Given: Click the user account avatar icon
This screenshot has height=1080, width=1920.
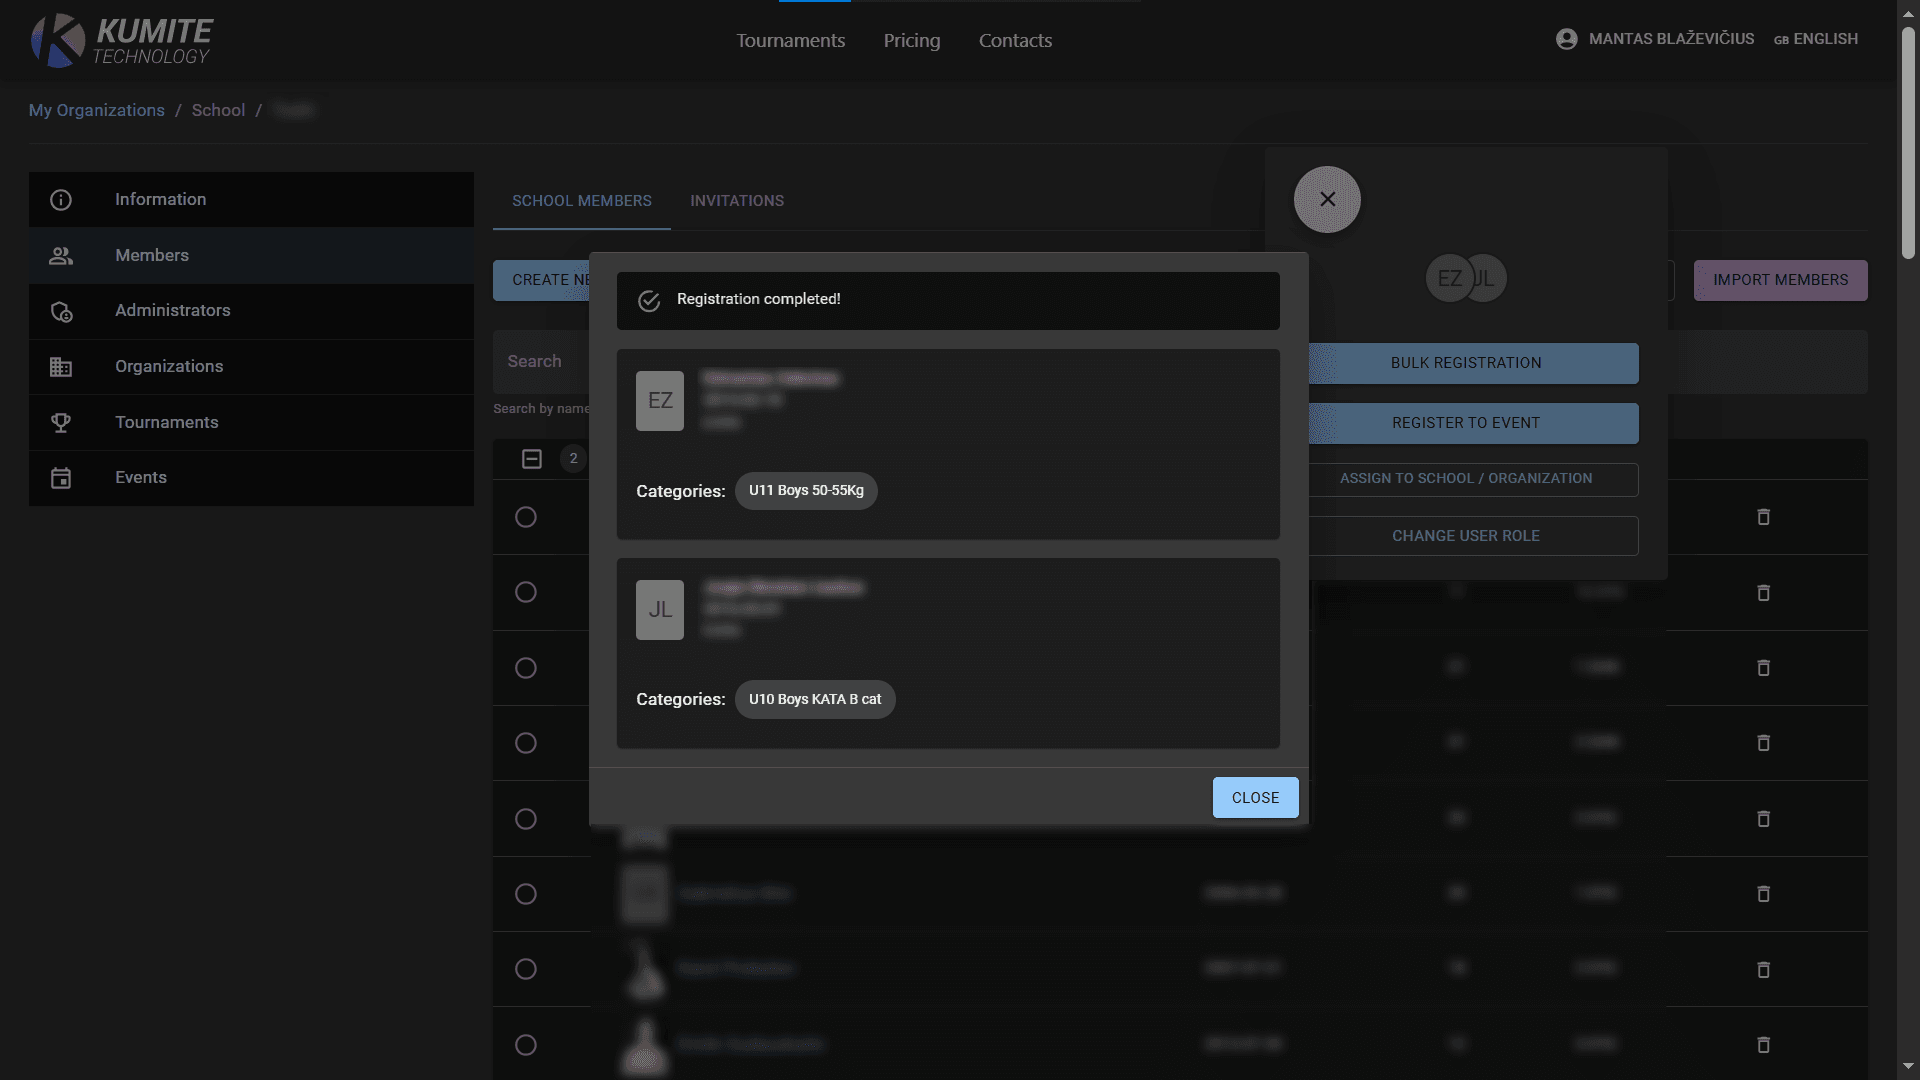Looking at the screenshot, I should (1565, 38).
